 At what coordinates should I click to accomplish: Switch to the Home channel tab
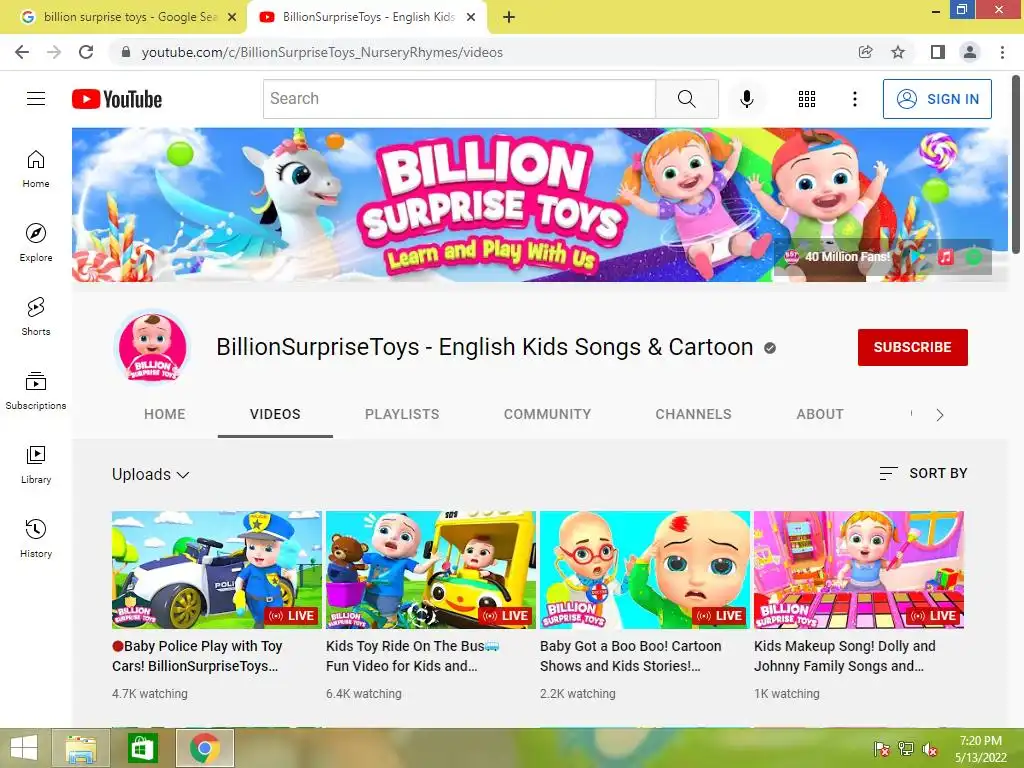(165, 415)
